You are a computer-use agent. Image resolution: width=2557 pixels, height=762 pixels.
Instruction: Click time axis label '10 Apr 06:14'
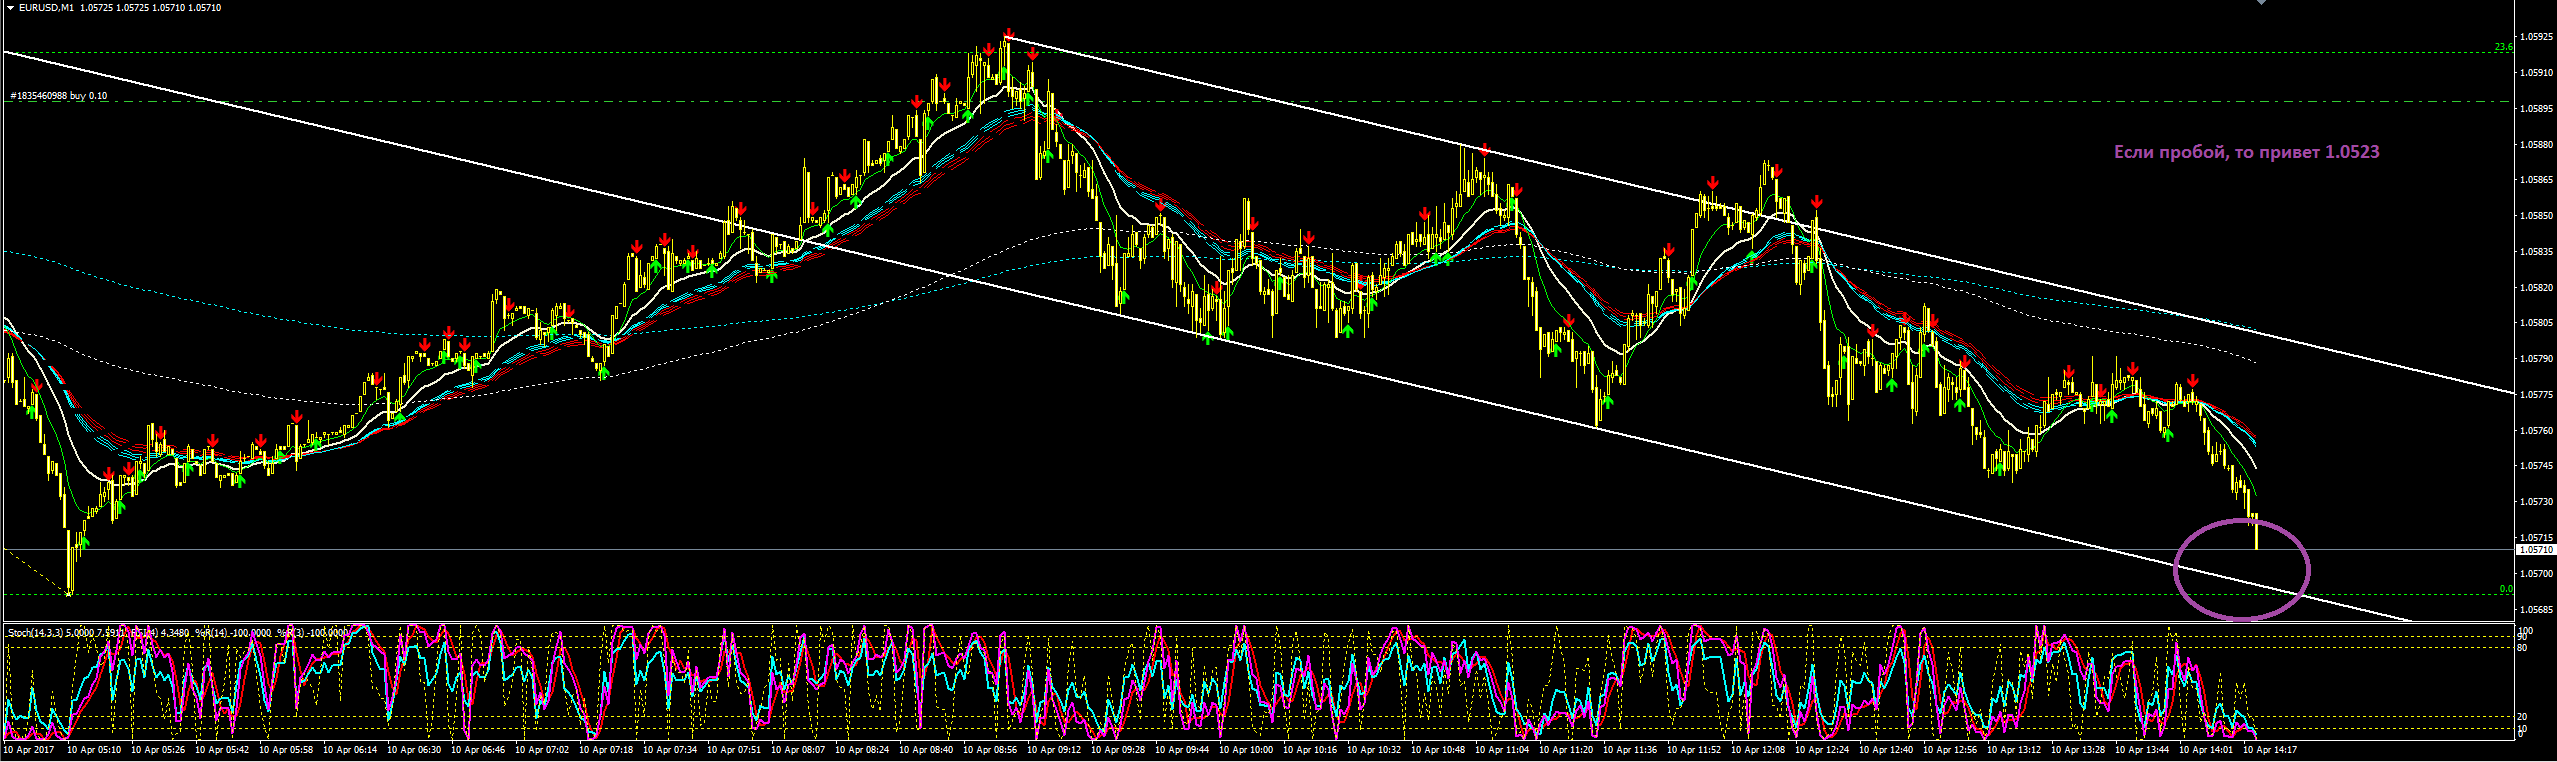350,749
